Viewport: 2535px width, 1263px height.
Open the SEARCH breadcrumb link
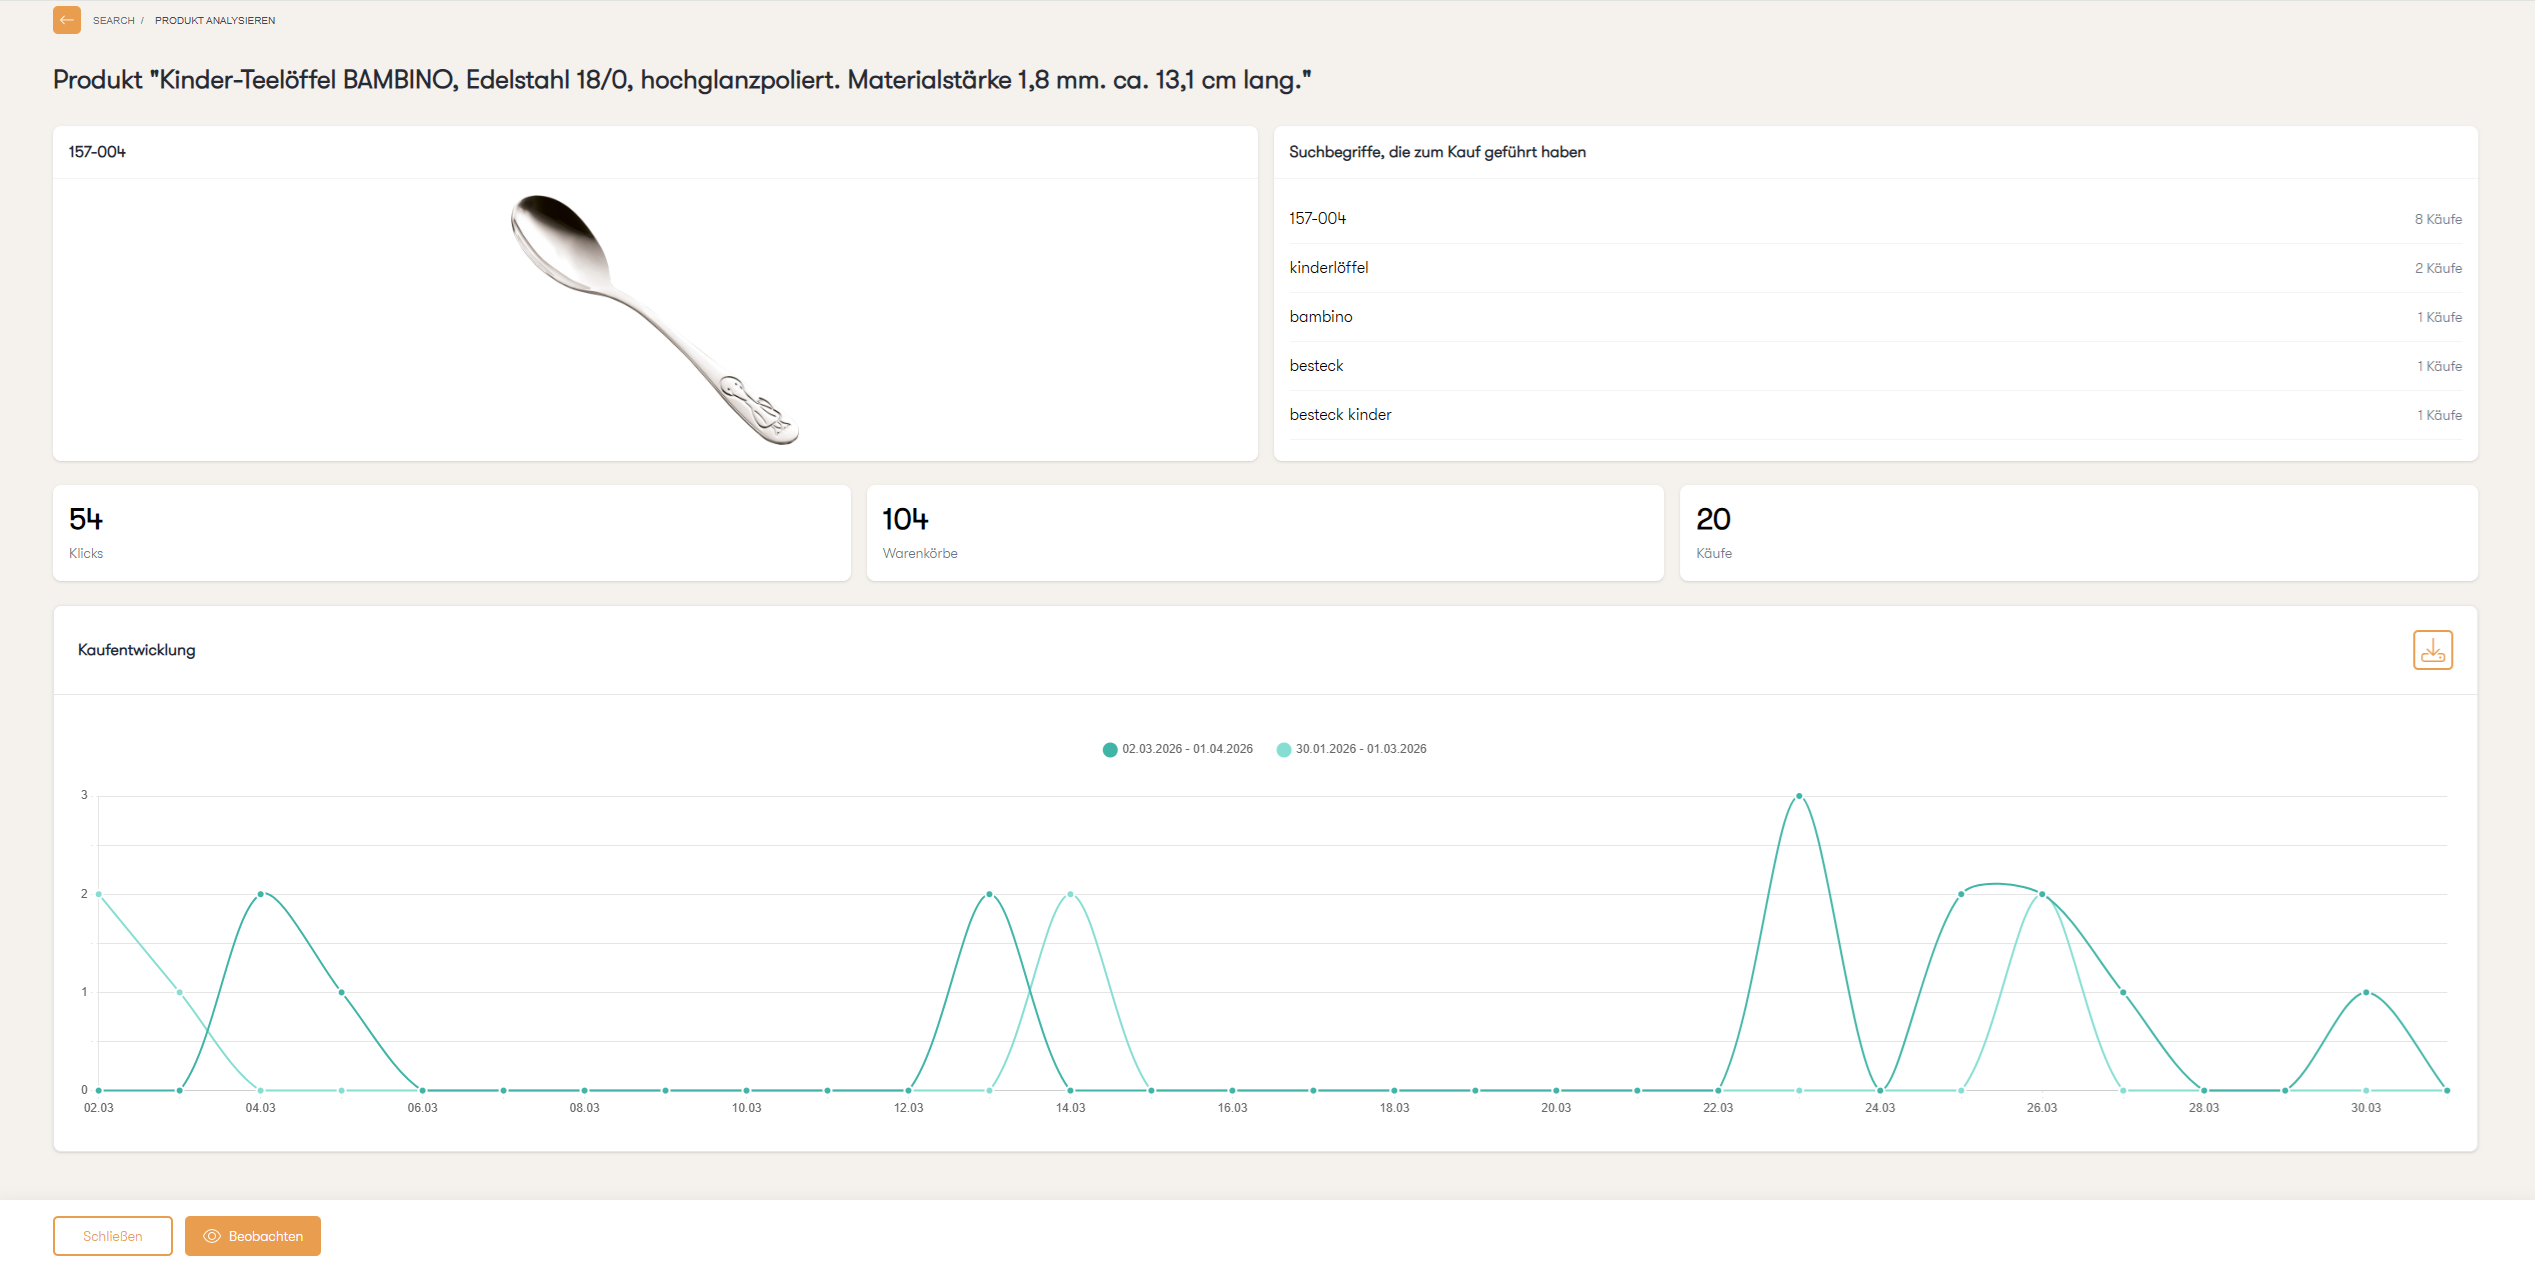[113, 20]
